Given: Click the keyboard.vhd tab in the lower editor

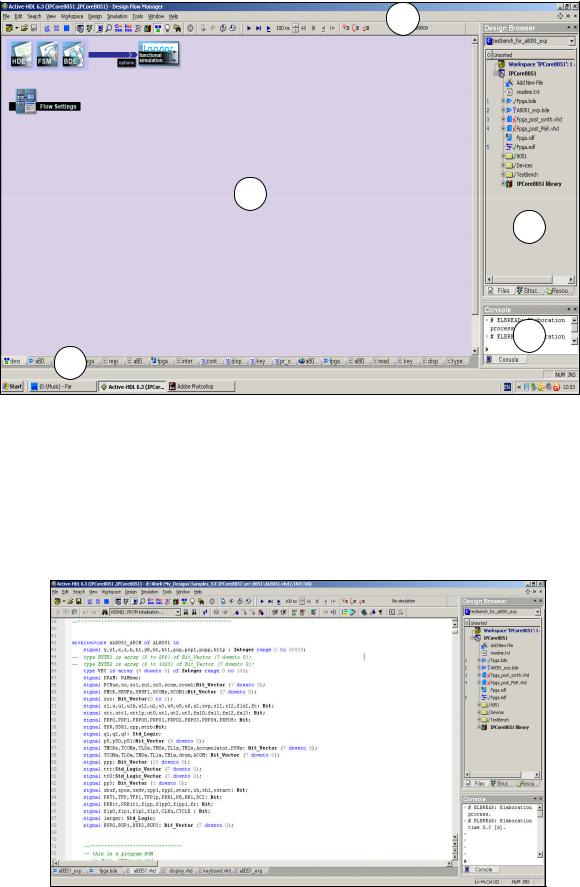Looking at the screenshot, I should (x=216, y=871).
